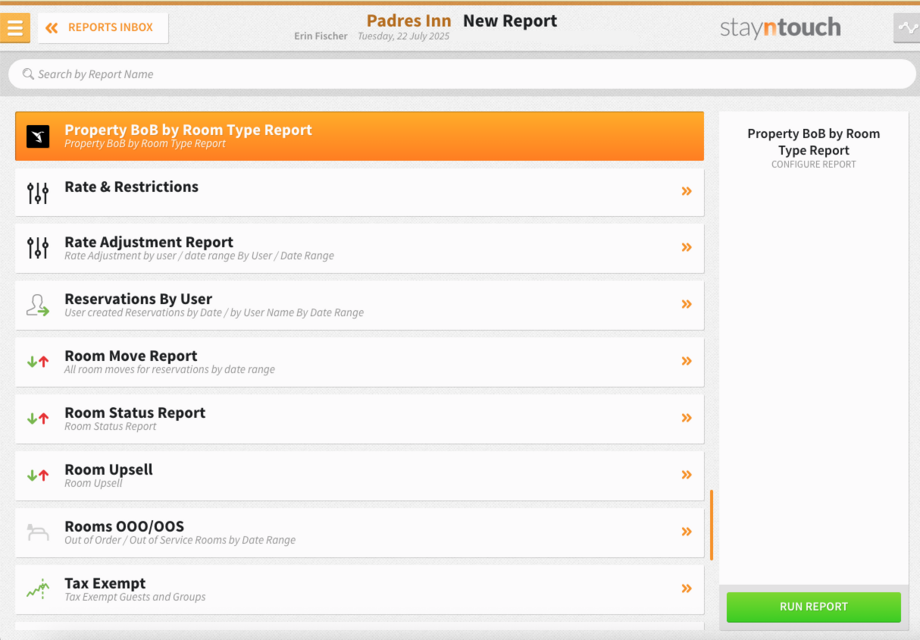Click the Tax Exempt chart icon
Screen dimensions: 920x640
(x=38, y=589)
